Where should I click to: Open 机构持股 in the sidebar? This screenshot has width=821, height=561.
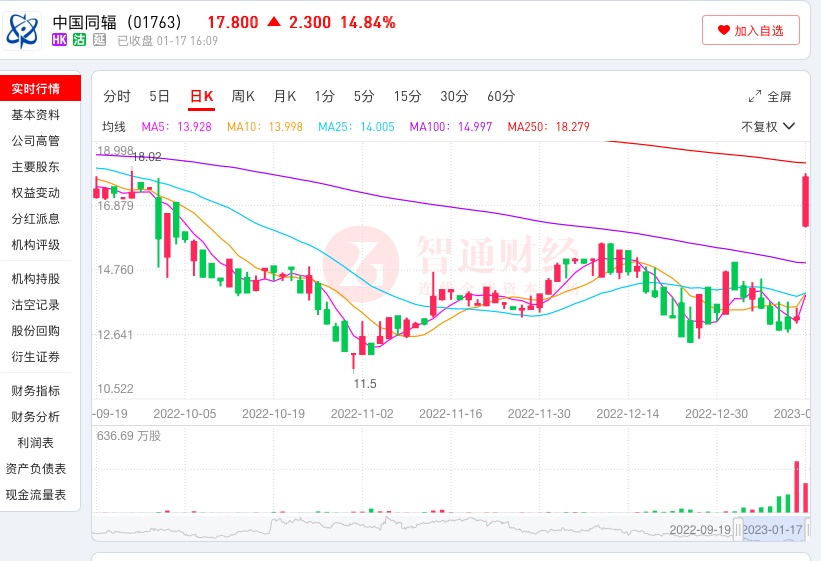coord(36,279)
